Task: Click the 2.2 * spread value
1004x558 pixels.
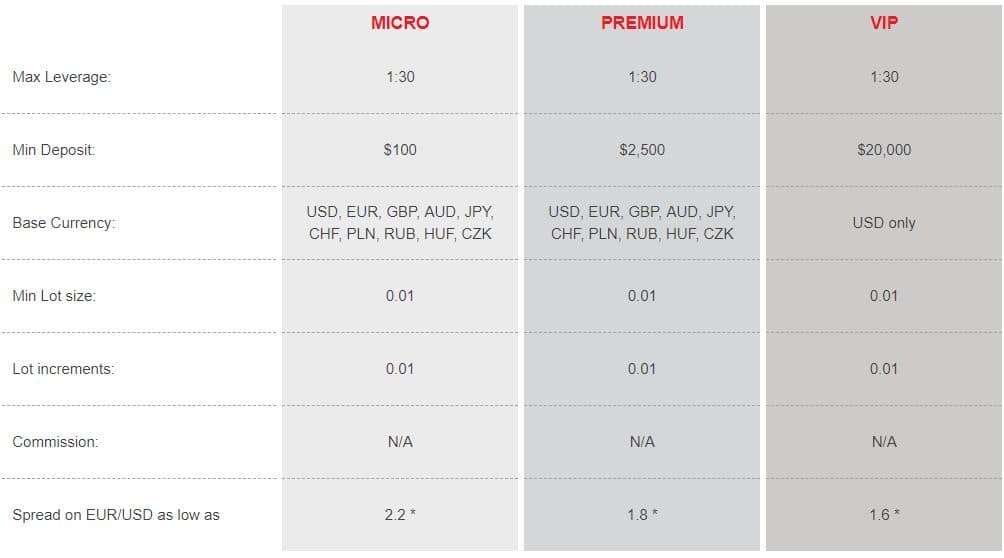Action: 400,515
